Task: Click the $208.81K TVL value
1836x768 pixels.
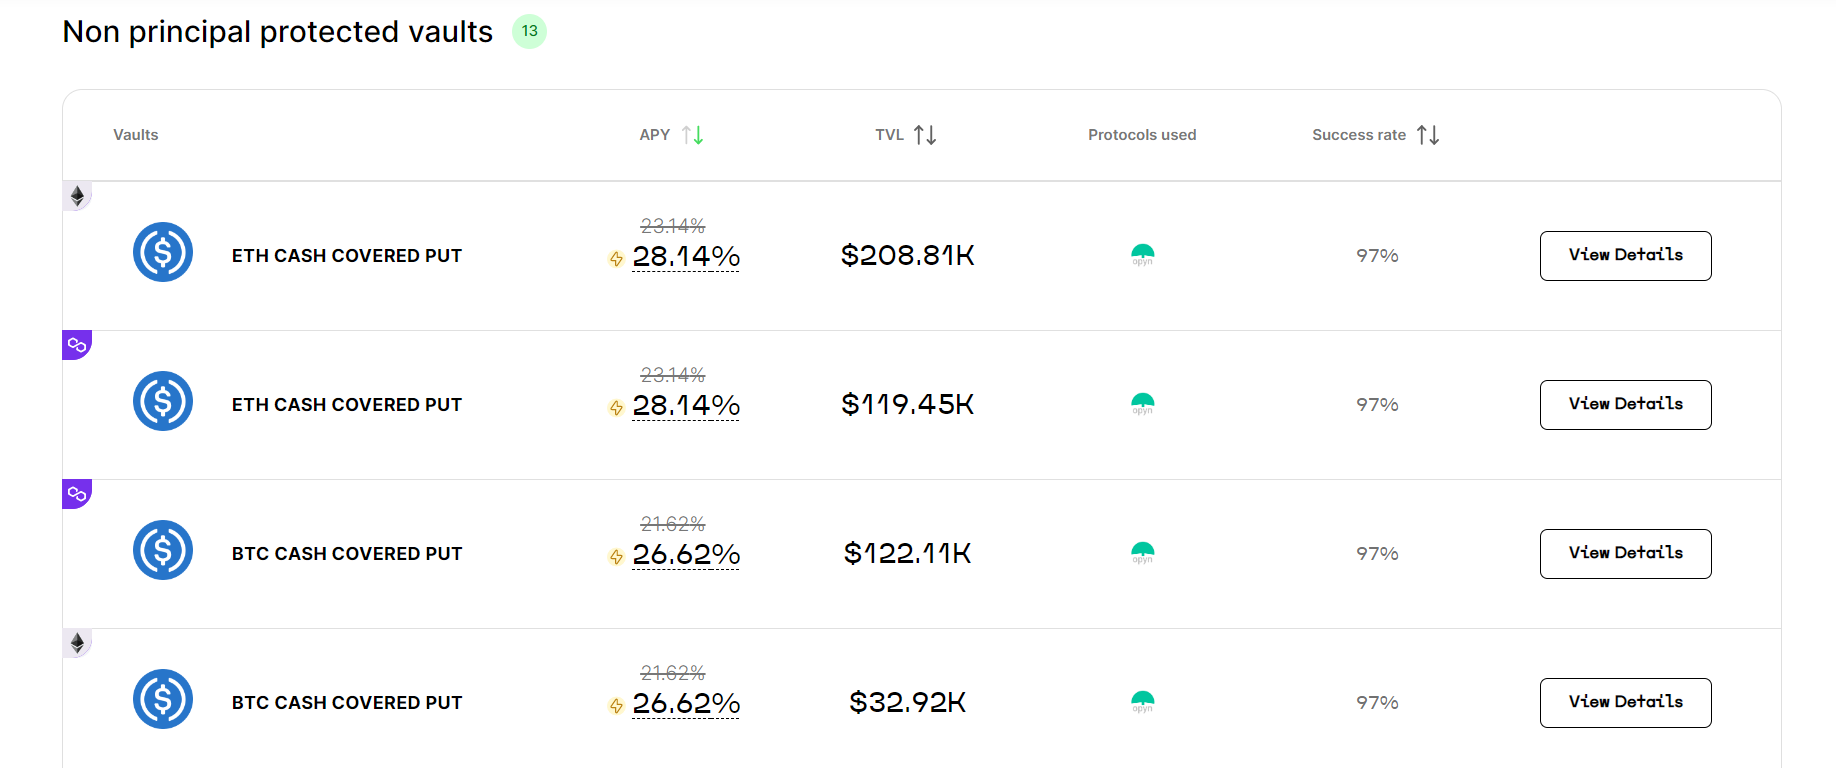Action: [907, 256]
